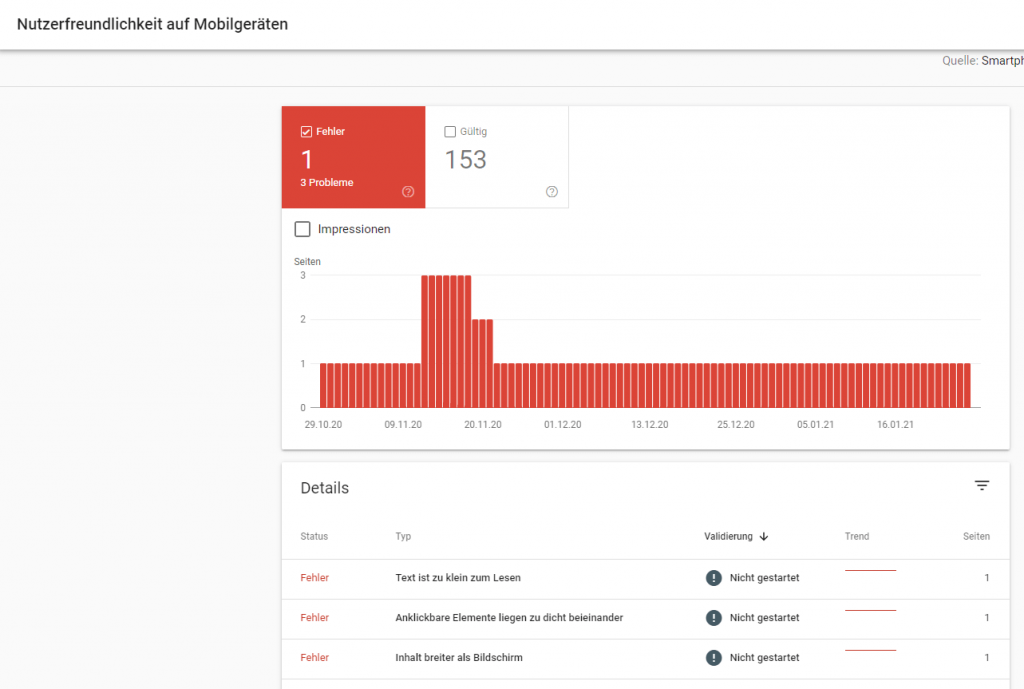Screen dimensions: 1024x689
Task: Open the help icon on the Gültig card
Action: pyautogui.click(x=552, y=191)
